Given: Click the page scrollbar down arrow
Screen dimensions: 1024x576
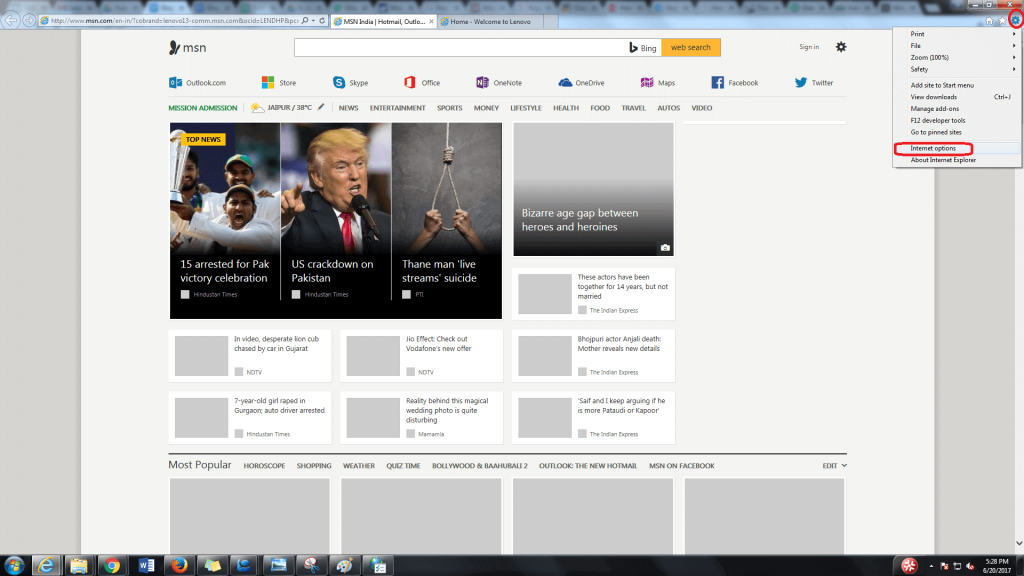Looking at the screenshot, I should tap(1019, 543).
